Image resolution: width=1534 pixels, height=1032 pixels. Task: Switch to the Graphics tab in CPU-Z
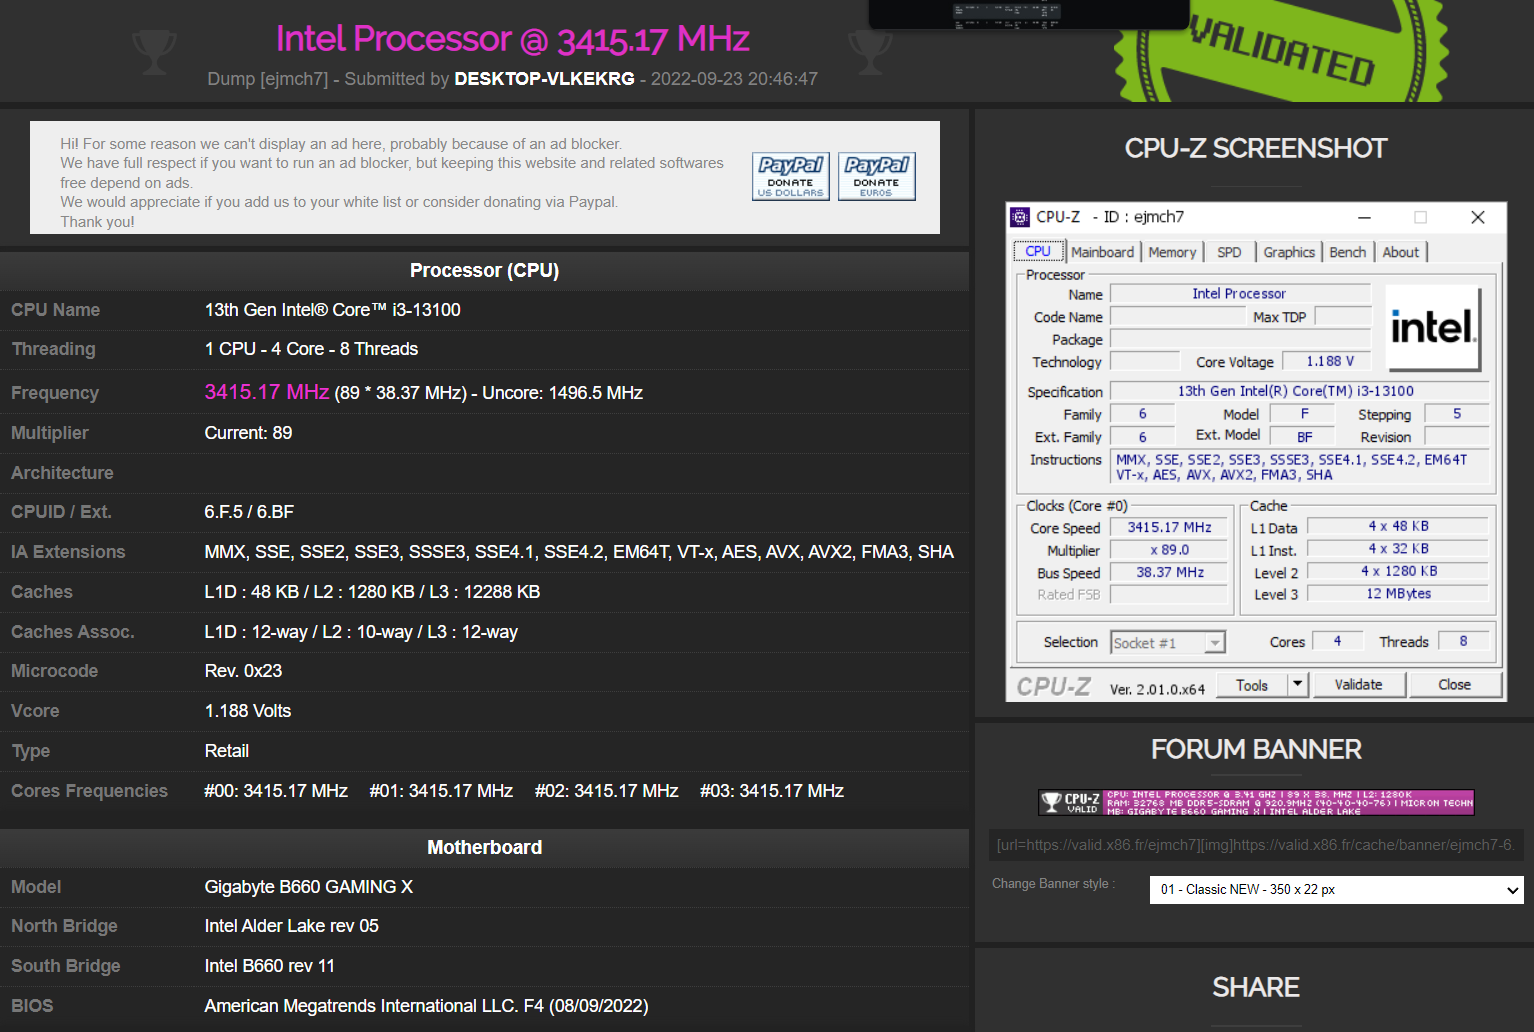click(x=1288, y=251)
